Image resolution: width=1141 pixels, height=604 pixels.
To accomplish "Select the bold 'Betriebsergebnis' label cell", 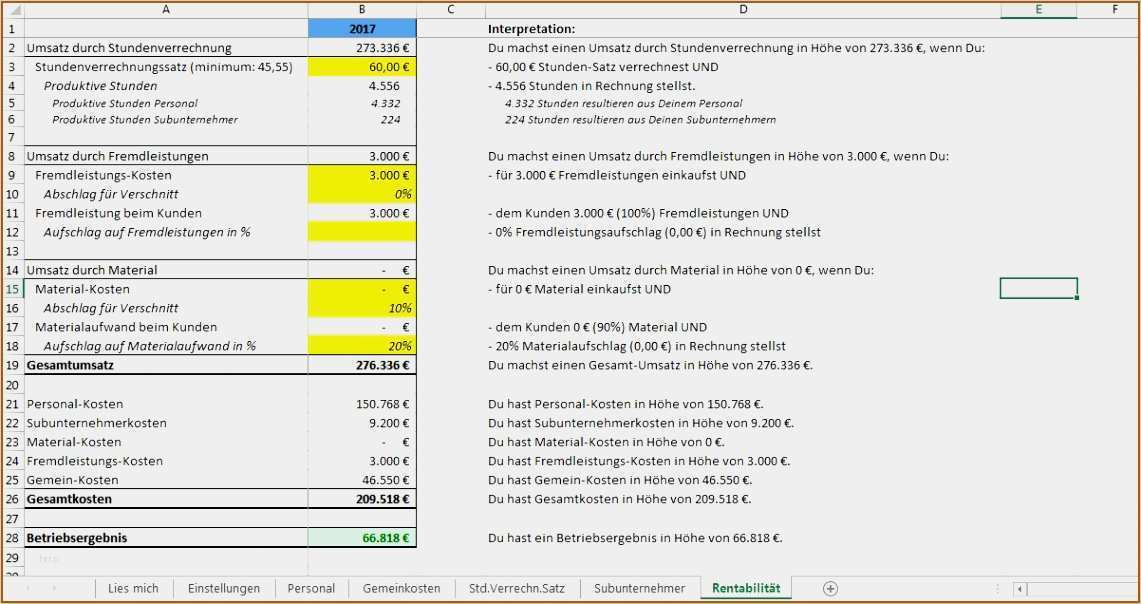I will point(166,539).
